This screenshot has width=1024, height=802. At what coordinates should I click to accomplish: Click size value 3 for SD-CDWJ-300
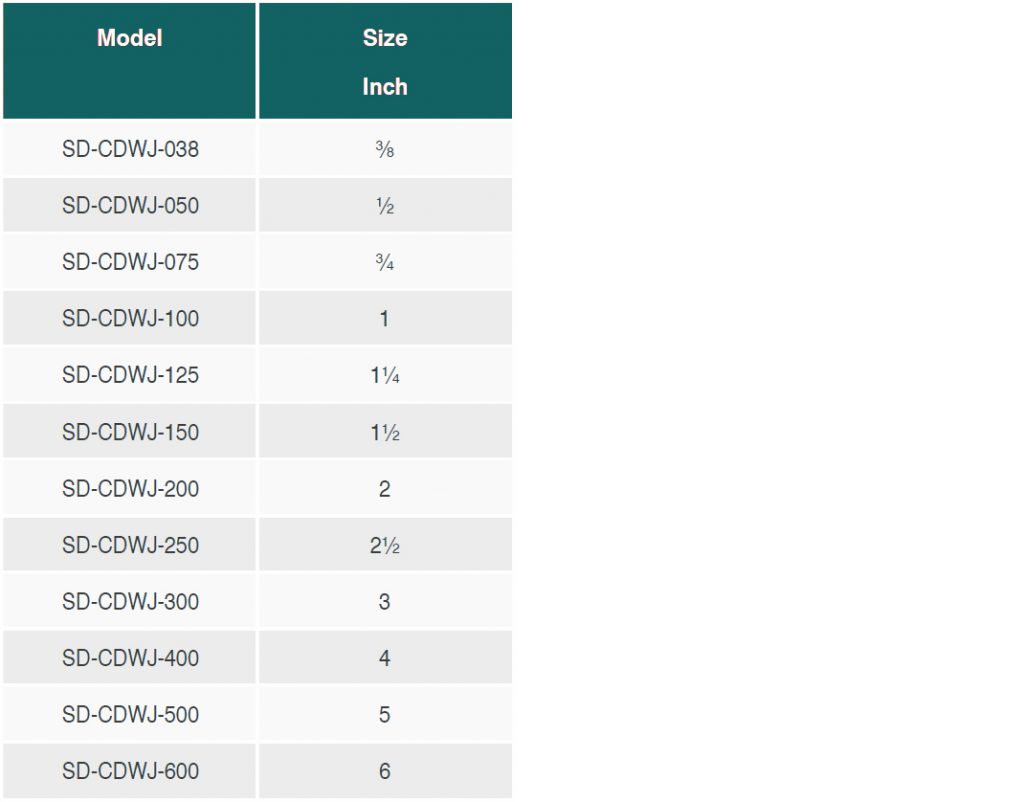tap(385, 601)
